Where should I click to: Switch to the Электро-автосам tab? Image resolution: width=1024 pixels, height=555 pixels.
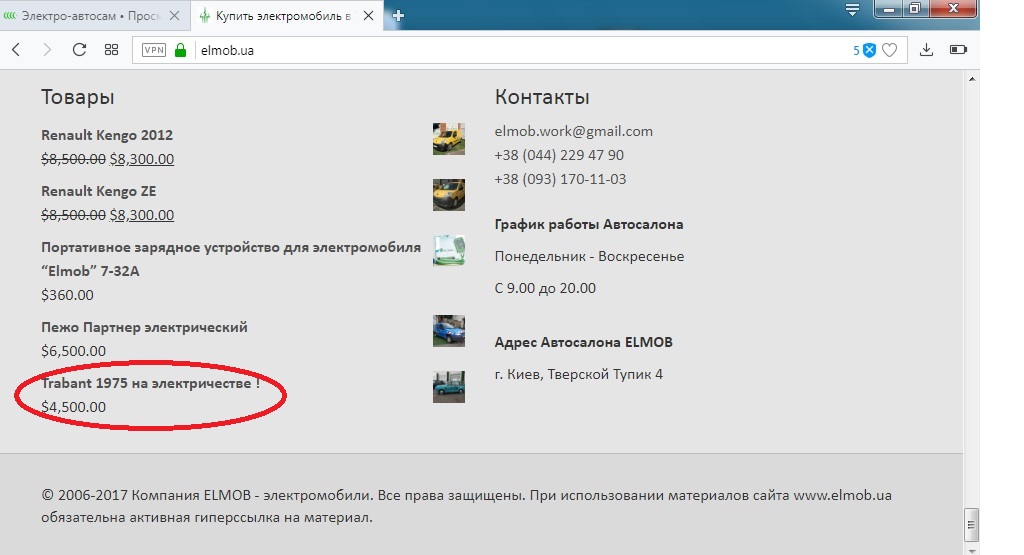click(x=90, y=15)
